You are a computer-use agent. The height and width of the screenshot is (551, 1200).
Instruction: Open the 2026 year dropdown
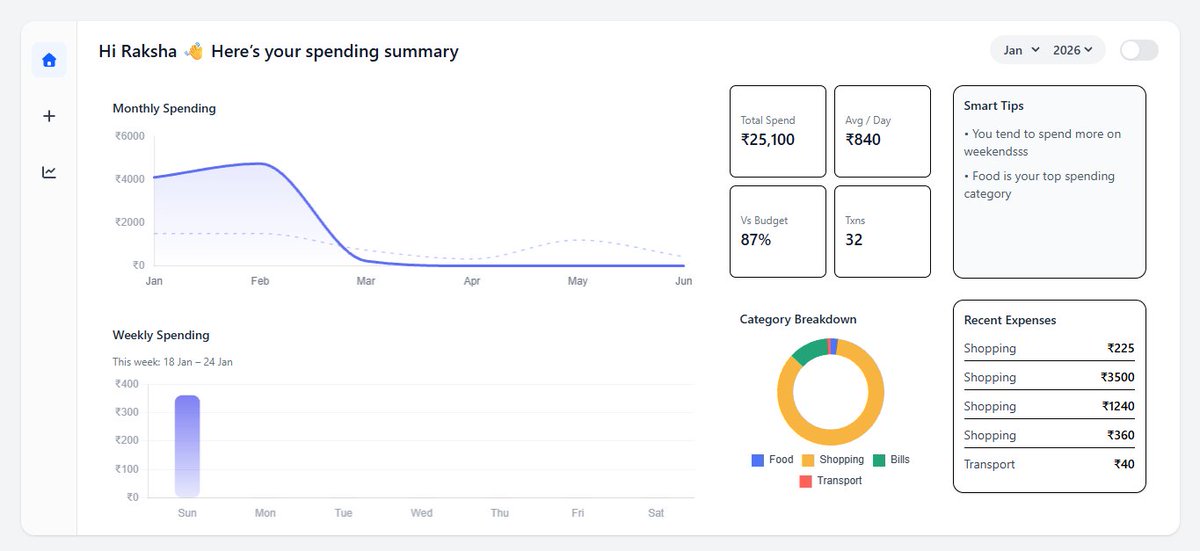1073,50
